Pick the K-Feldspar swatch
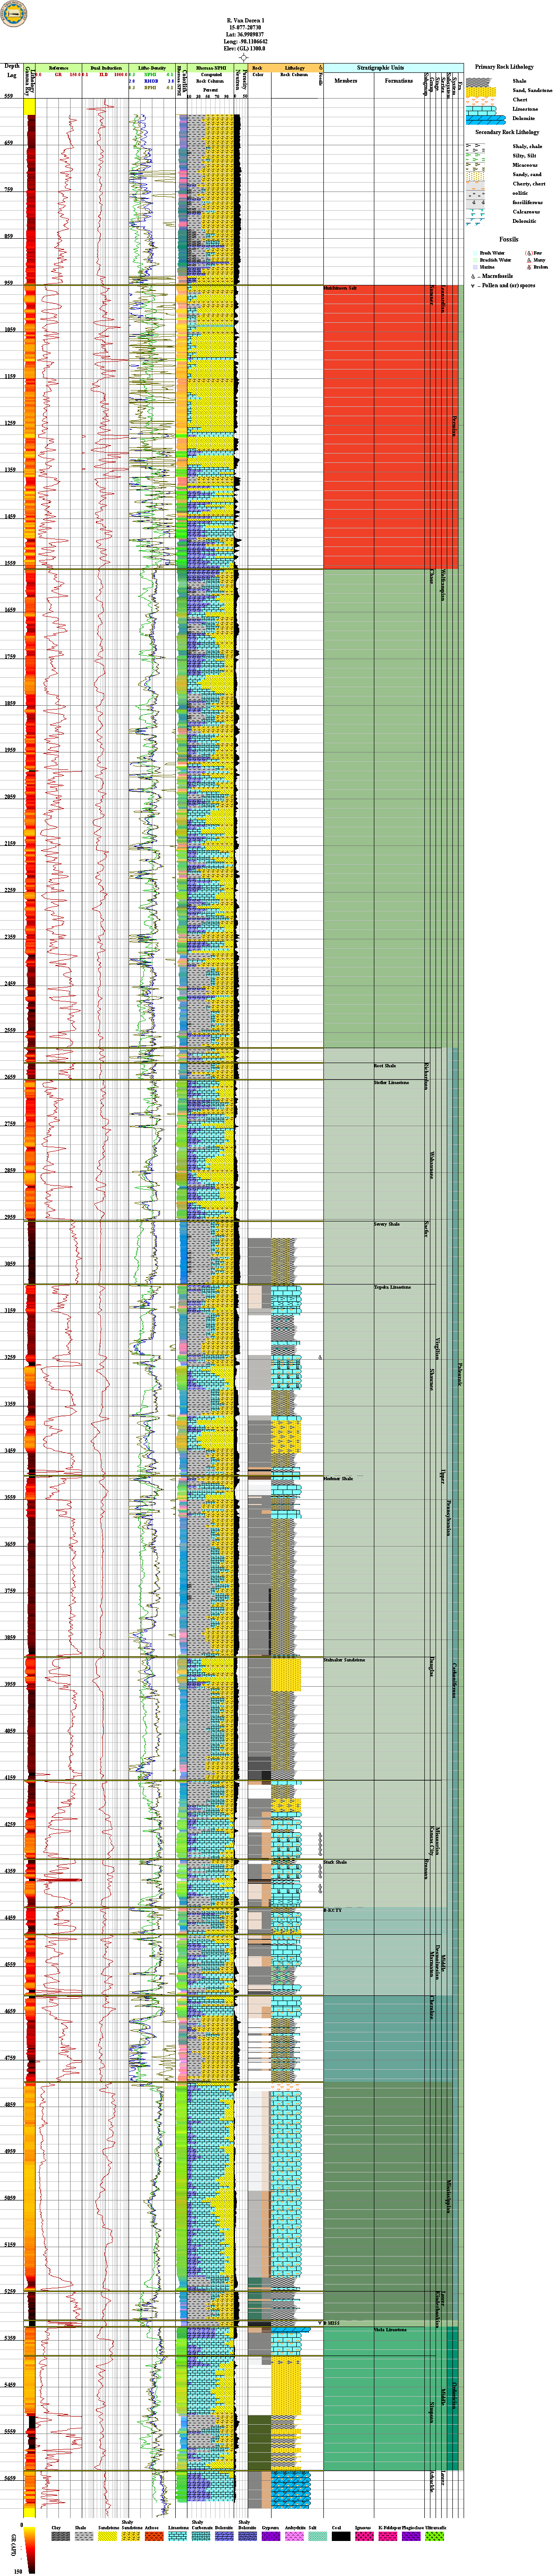This screenshot has height=2576, width=558. pyautogui.click(x=387, y=2536)
